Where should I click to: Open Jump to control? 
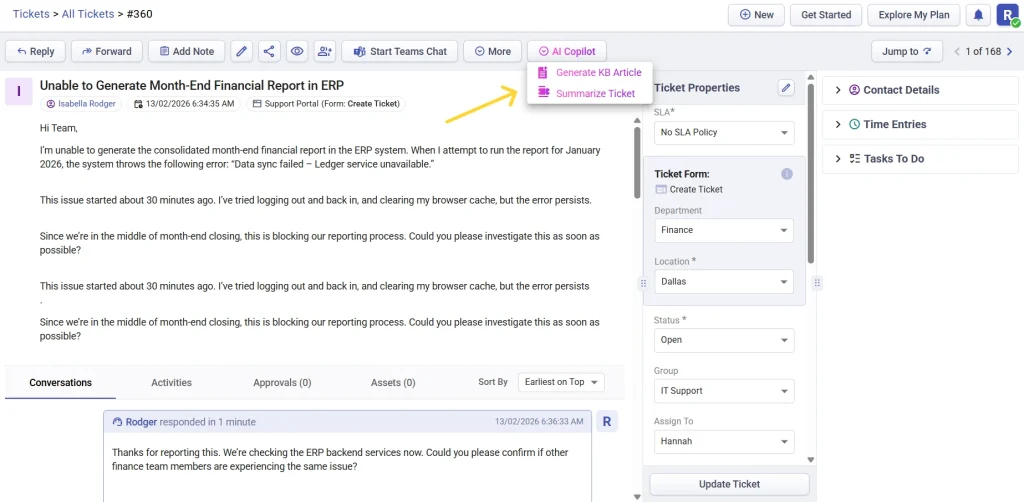907,52
